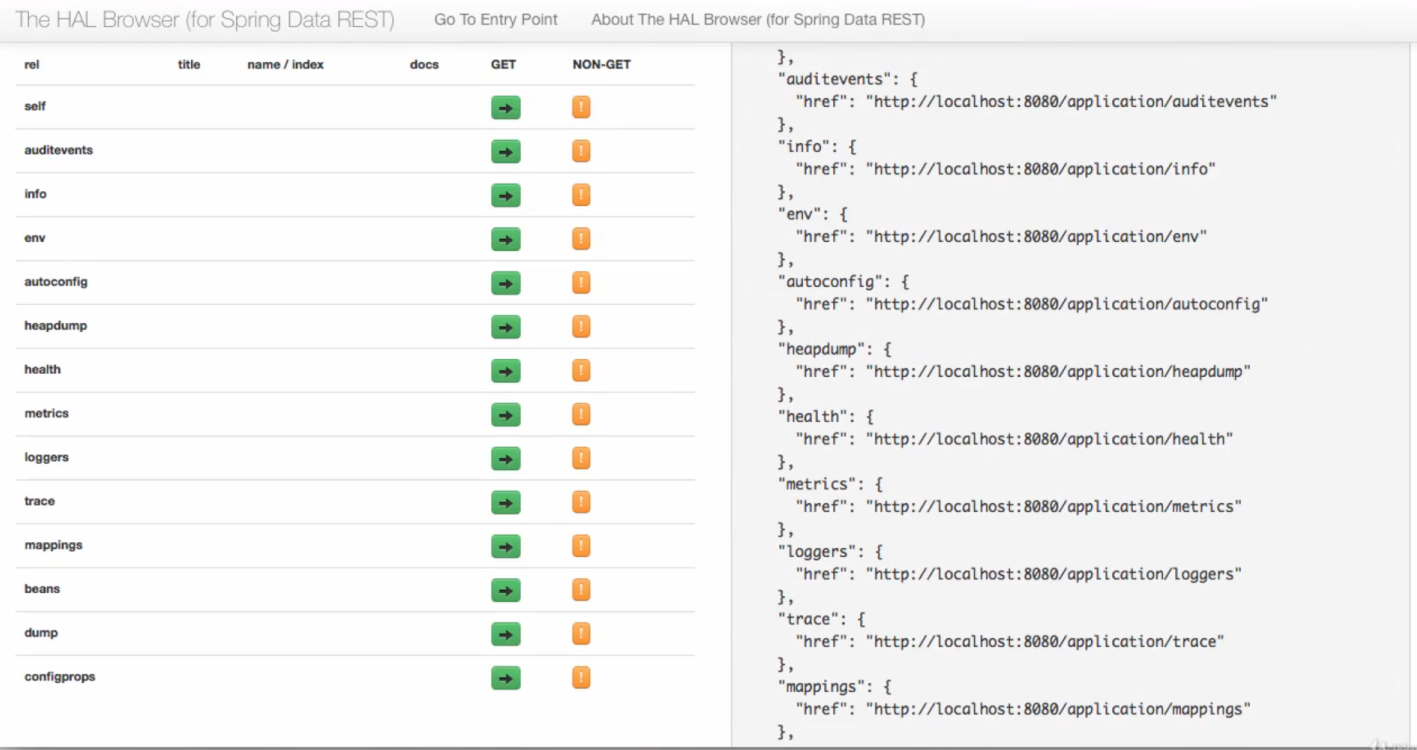The width and height of the screenshot is (1417, 750).
Task: Click The HAL Browser title link
Action: point(204,19)
